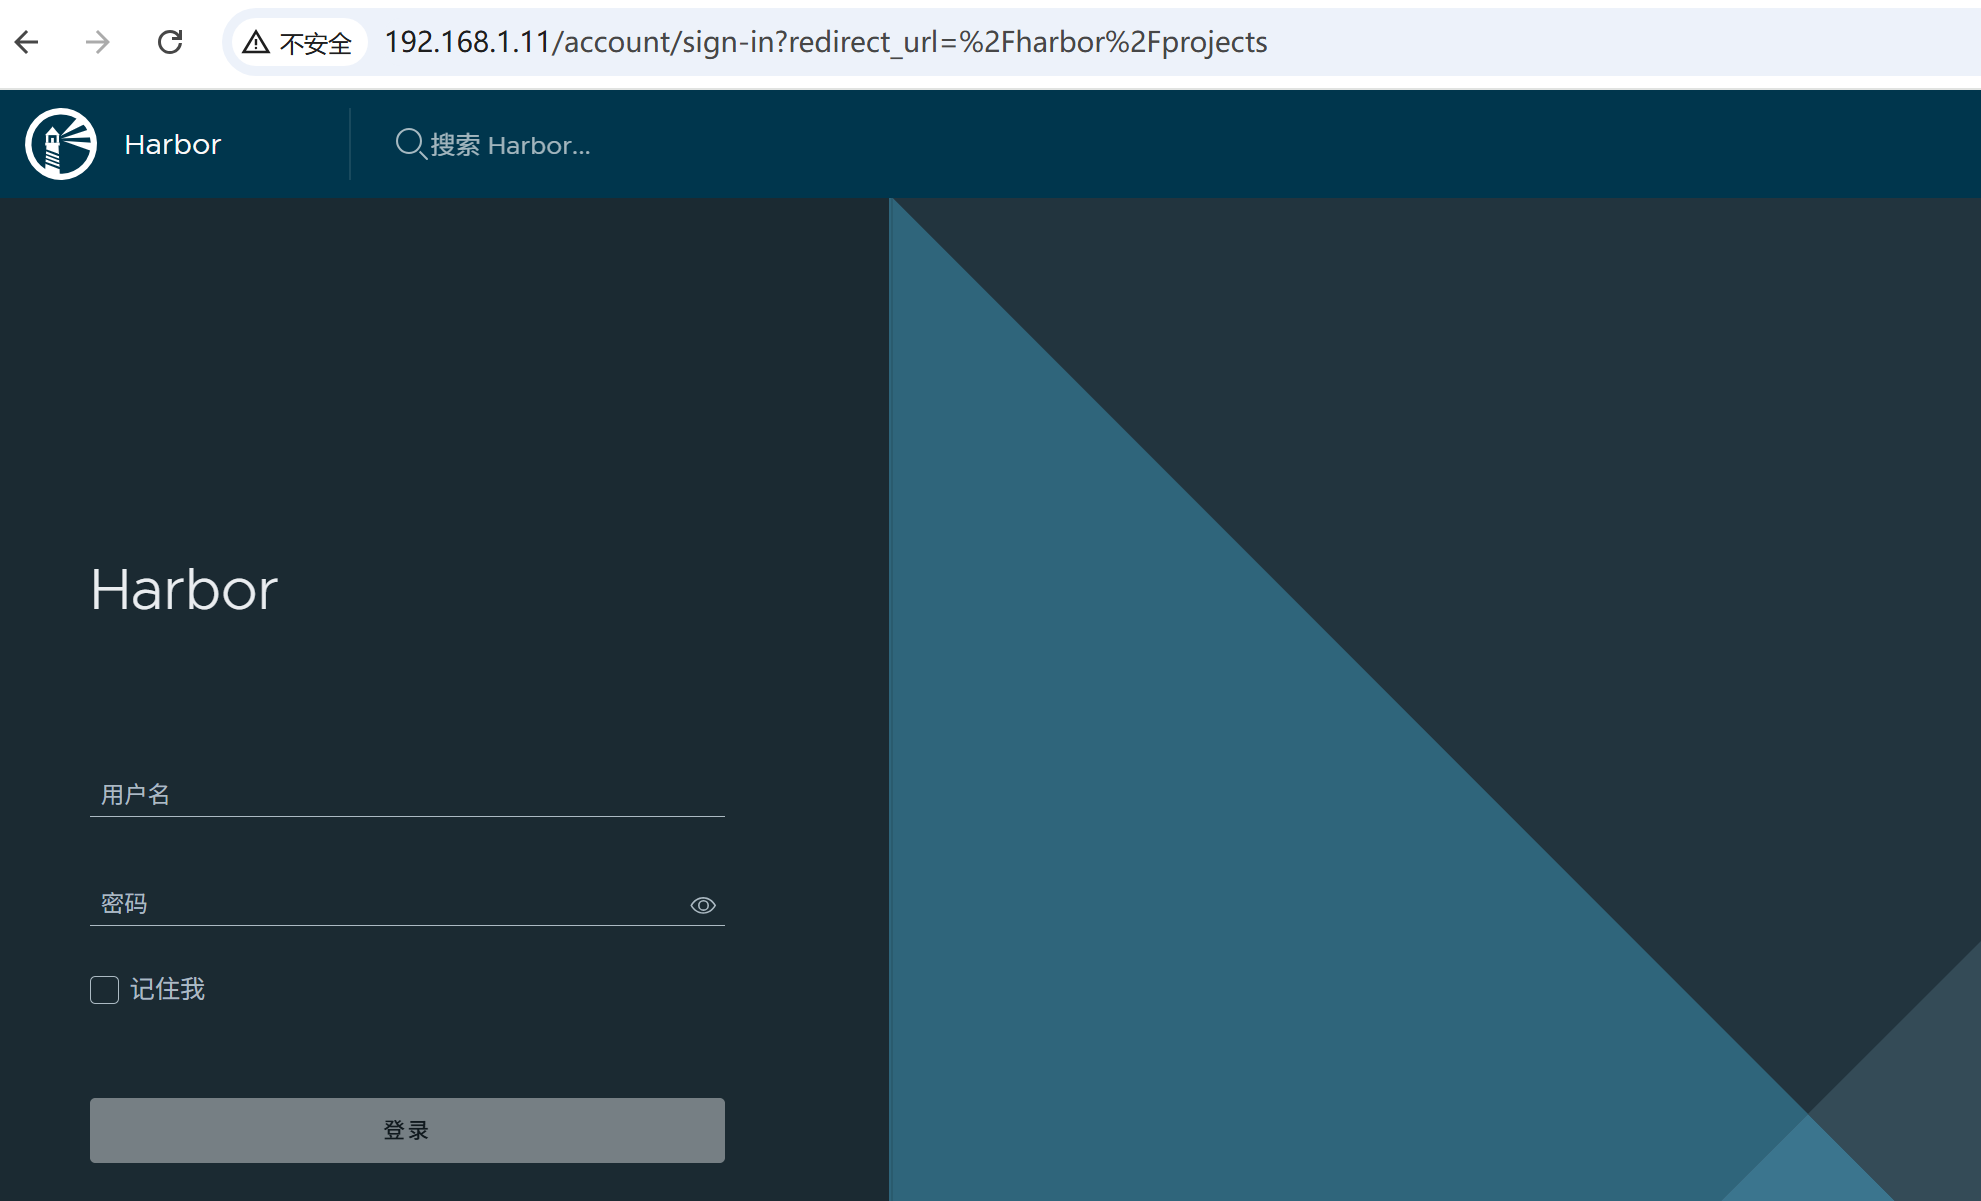1981x1201 pixels.
Task: Click the browser back arrow
Action: coord(27,42)
